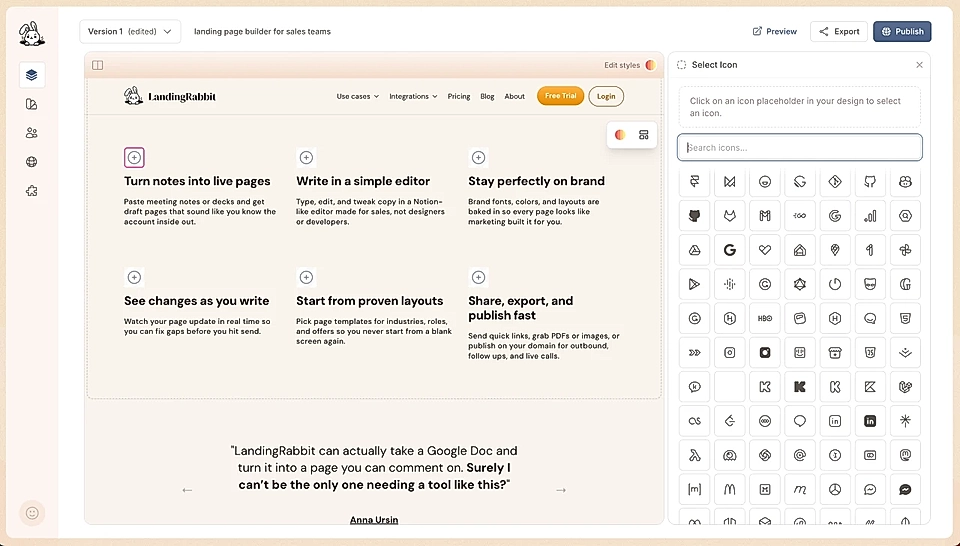Screen dimensions: 960x546
Task: Open the About nav item
Action: (514, 96)
